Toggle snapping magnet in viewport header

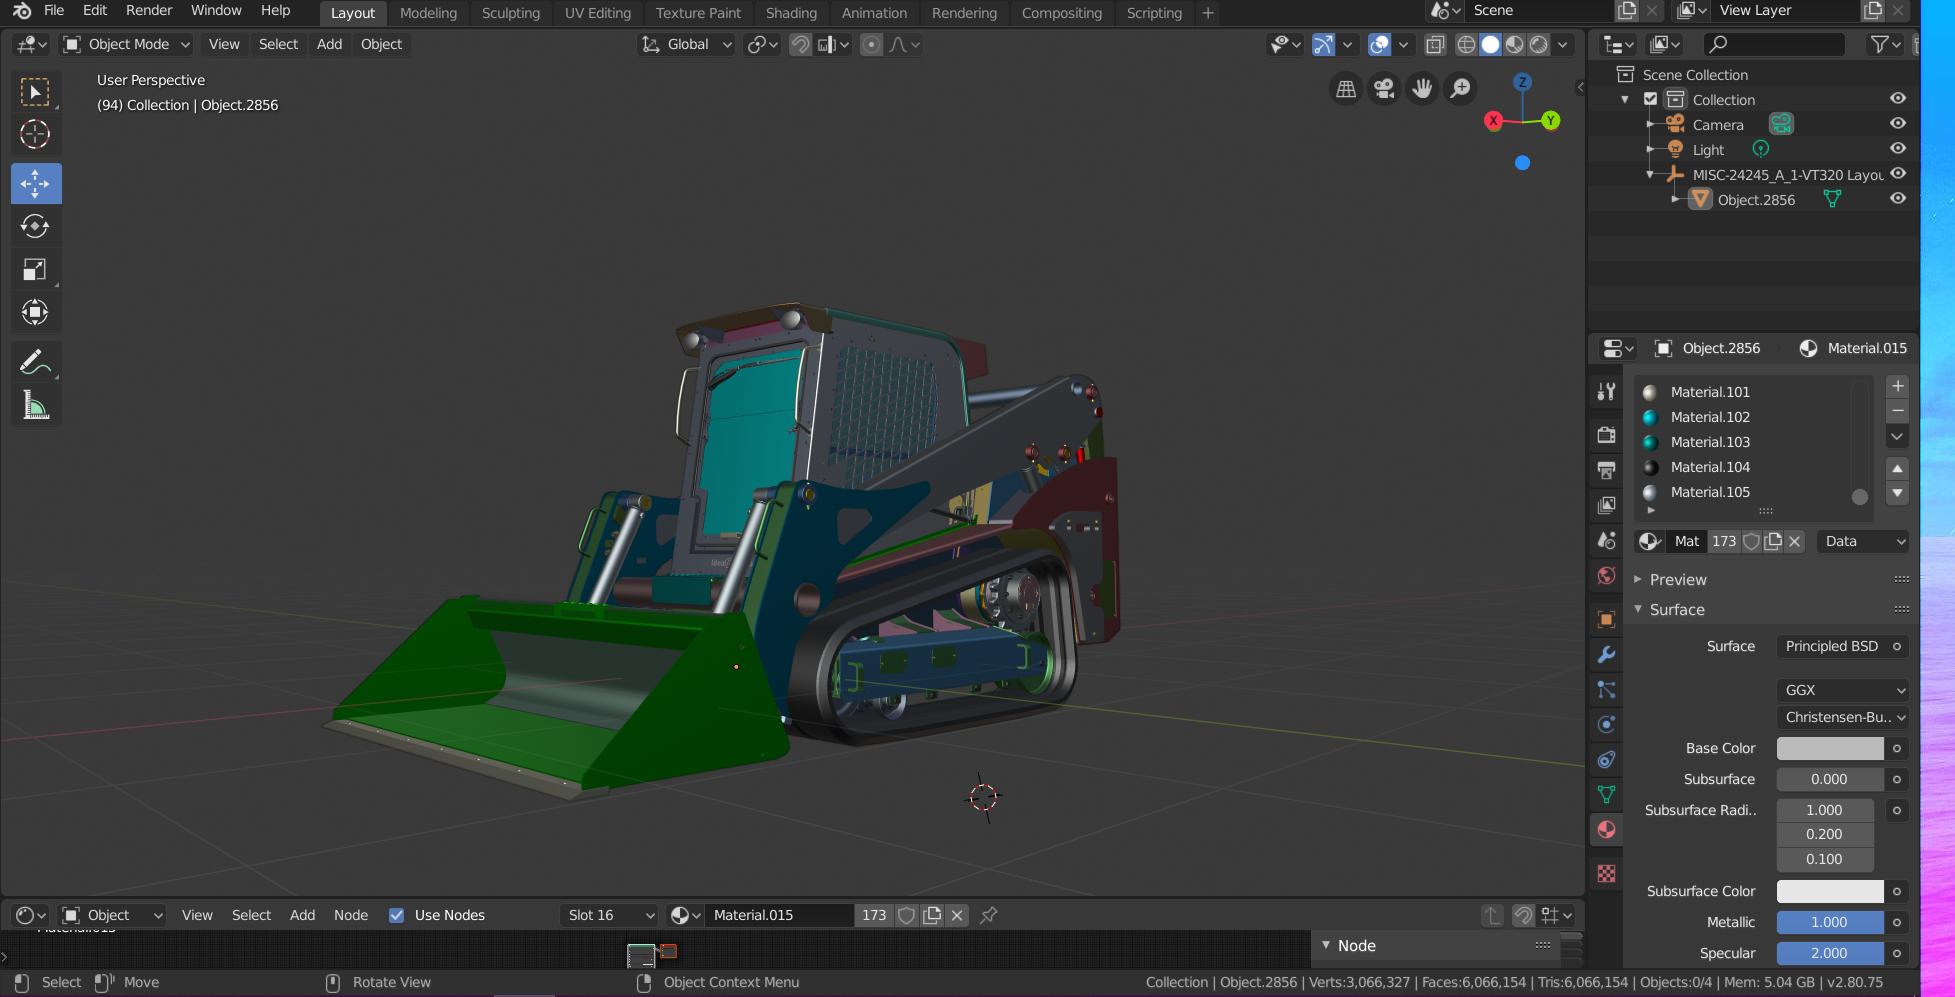(x=800, y=44)
